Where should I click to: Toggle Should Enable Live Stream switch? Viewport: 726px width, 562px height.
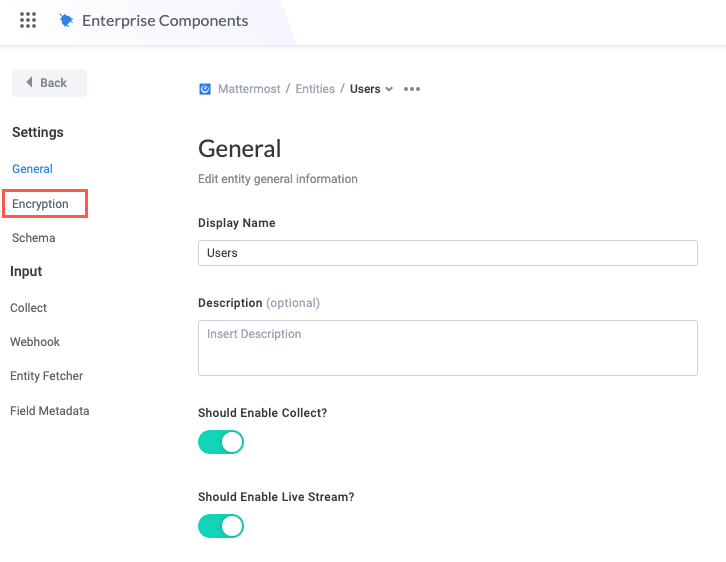[x=221, y=526]
